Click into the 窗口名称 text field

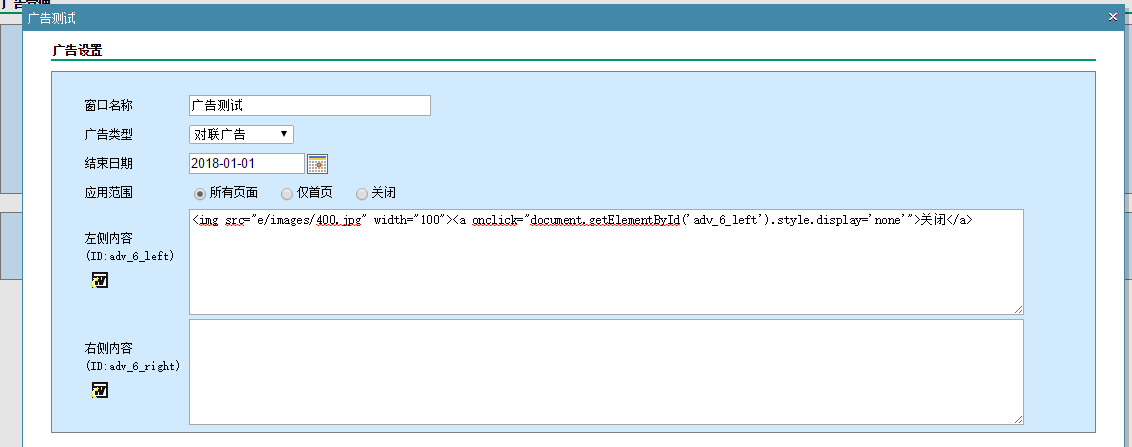point(309,106)
